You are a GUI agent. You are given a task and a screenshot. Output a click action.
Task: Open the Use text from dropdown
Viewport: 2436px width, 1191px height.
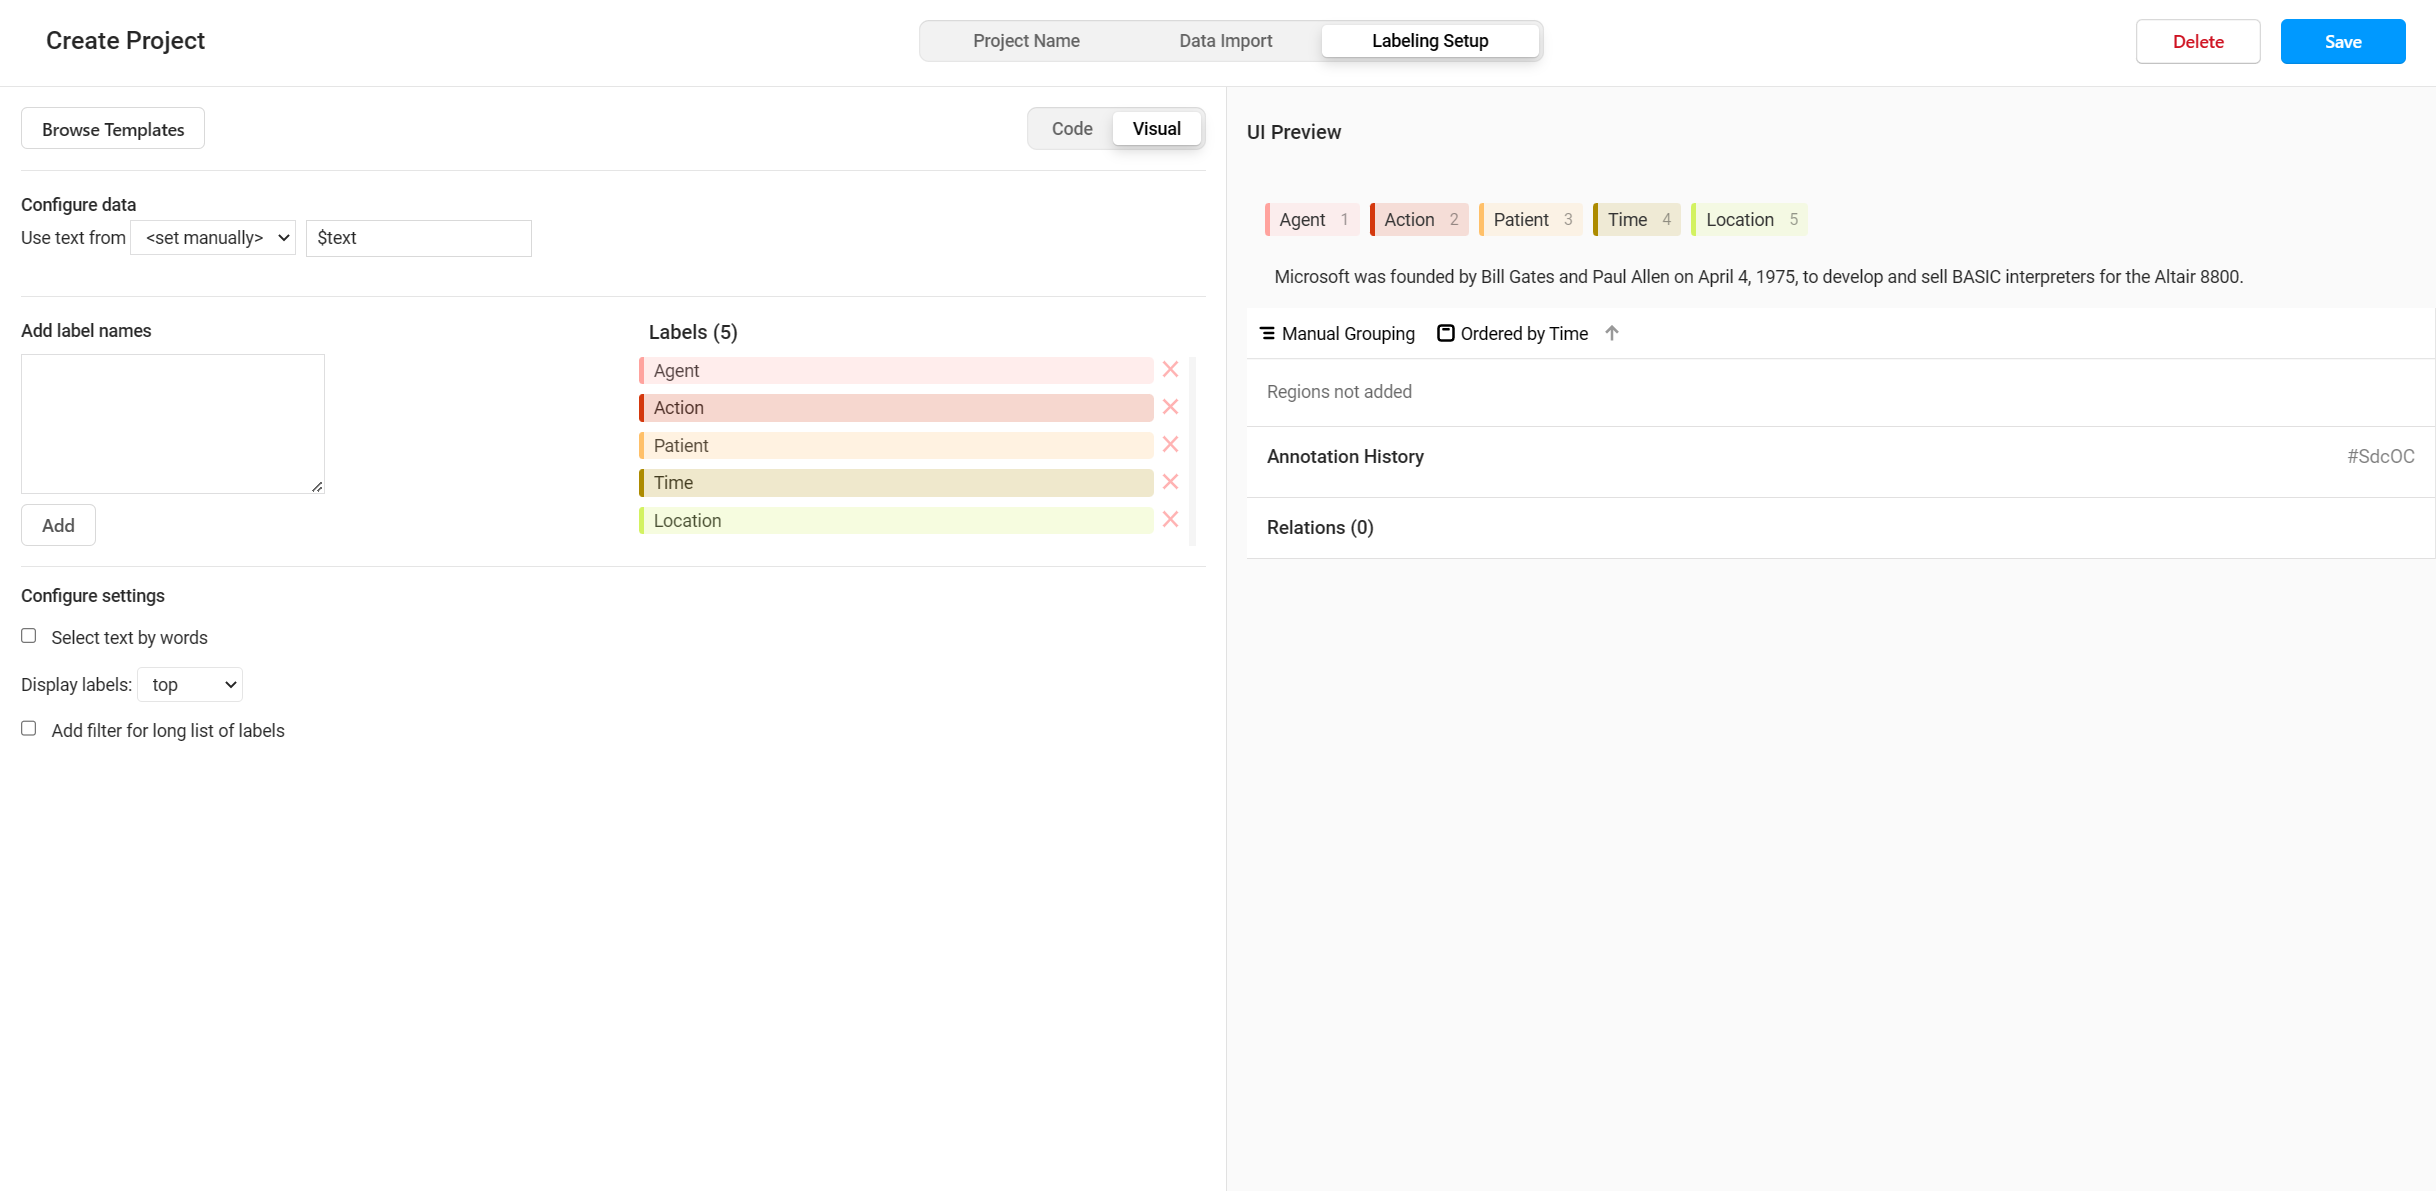point(213,238)
